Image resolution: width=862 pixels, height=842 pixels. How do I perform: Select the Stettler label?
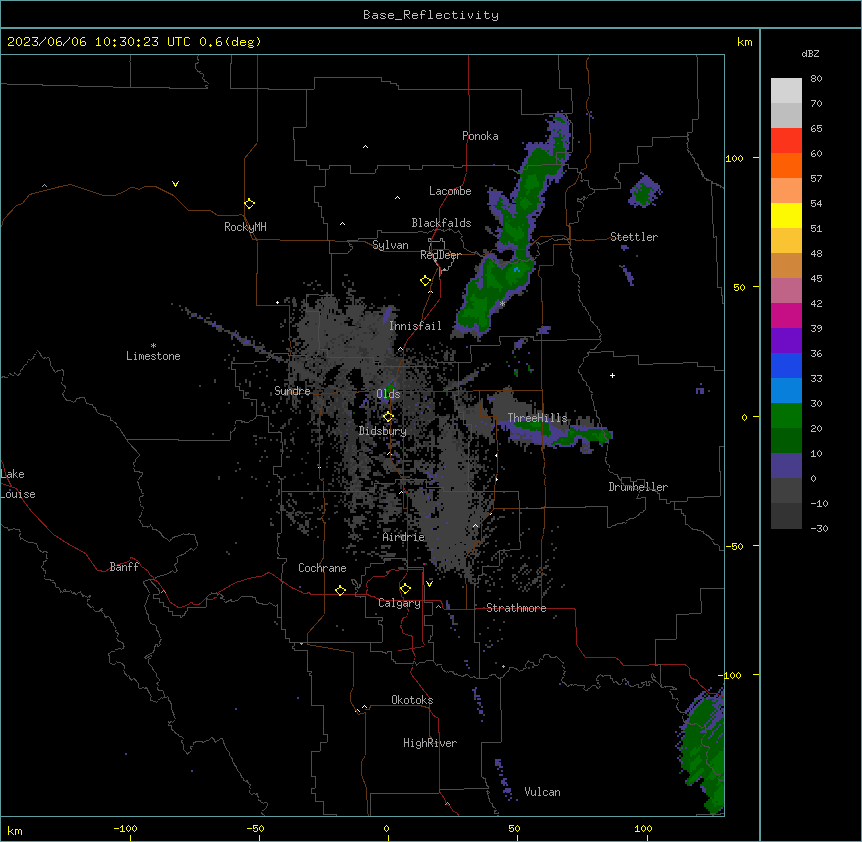(x=634, y=237)
